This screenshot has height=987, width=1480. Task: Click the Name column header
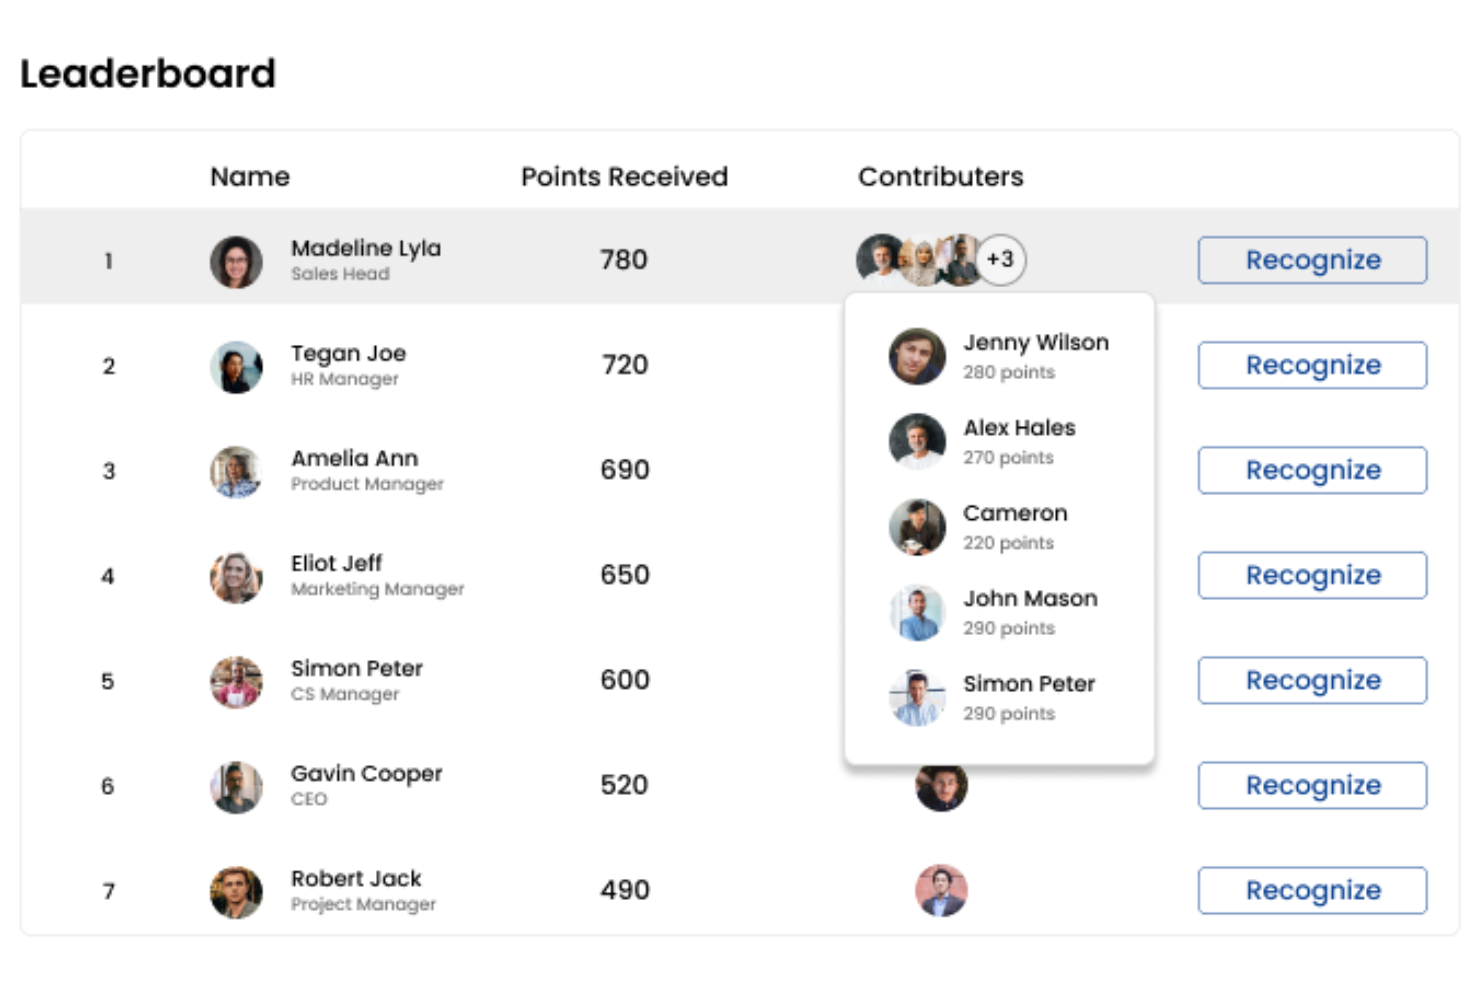pyautogui.click(x=250, y=177)
